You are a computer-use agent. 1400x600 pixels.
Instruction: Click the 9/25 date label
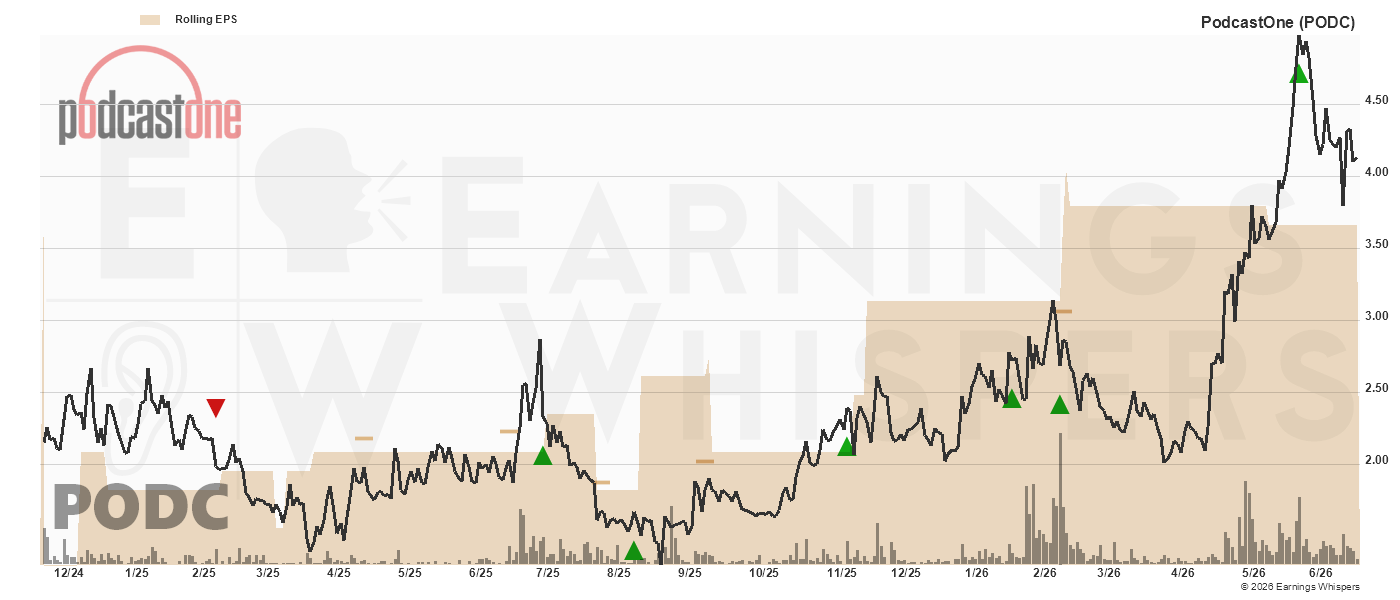(x=689, y=573)
